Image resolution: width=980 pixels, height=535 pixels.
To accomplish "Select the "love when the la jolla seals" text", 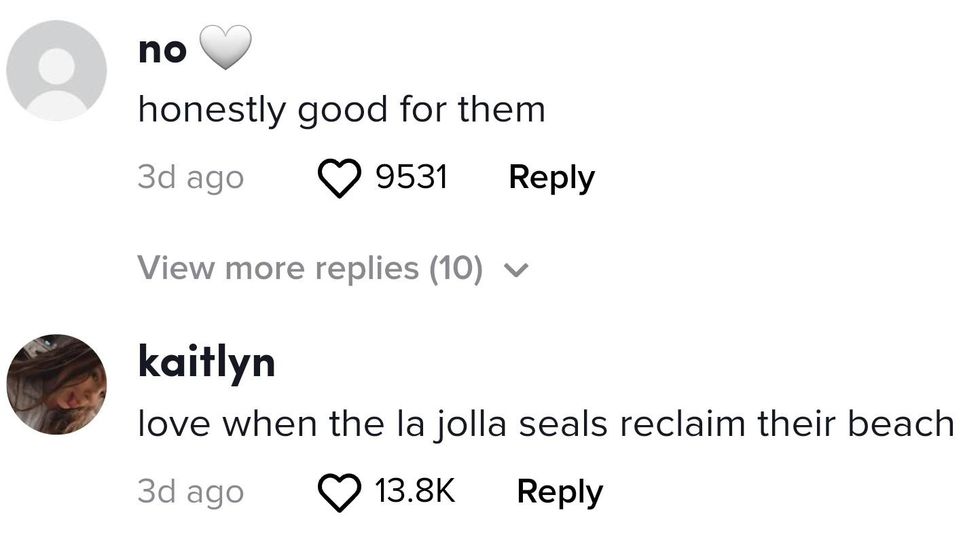I will click(x=545, y=424).
